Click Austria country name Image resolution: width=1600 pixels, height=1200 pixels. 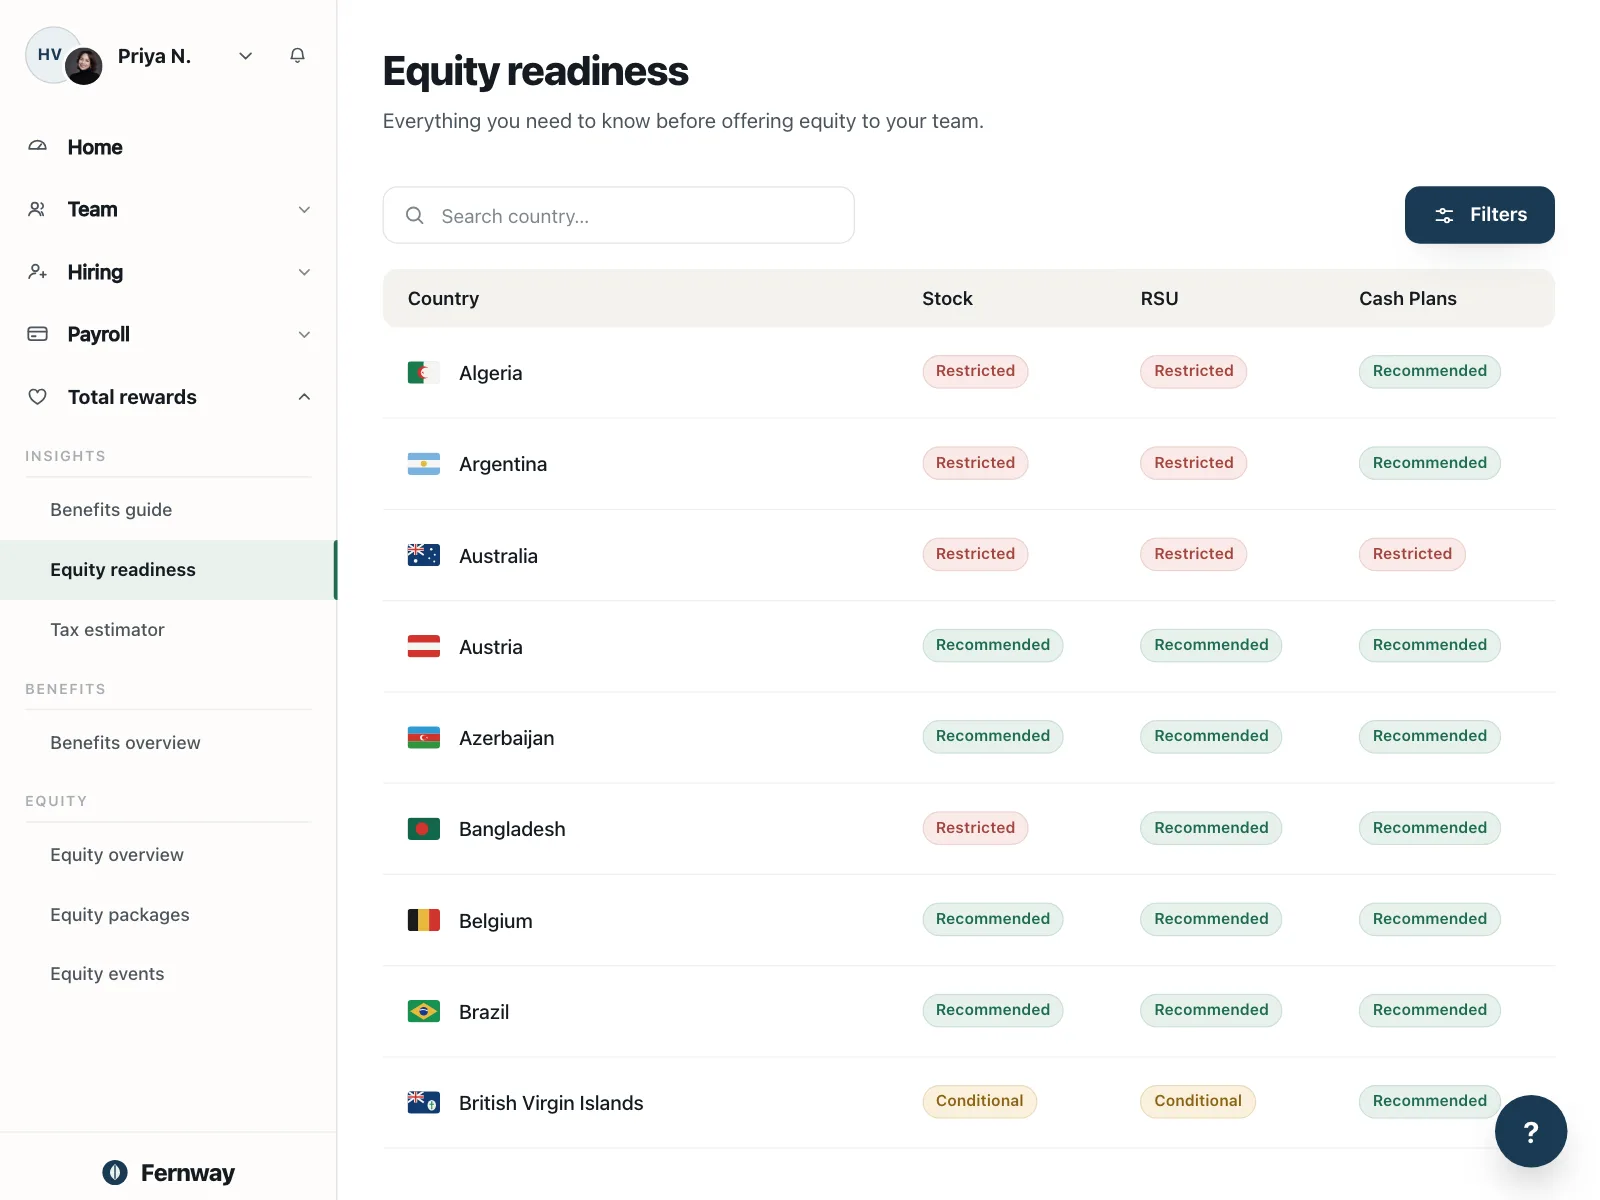point(490,647)
